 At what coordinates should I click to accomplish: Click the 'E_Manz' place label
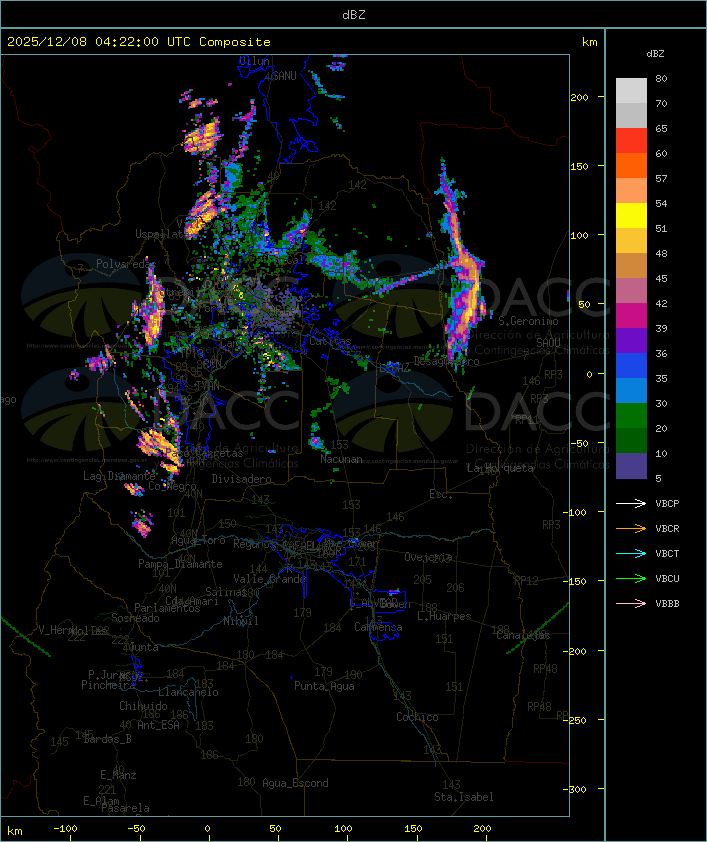pos(118,775)
